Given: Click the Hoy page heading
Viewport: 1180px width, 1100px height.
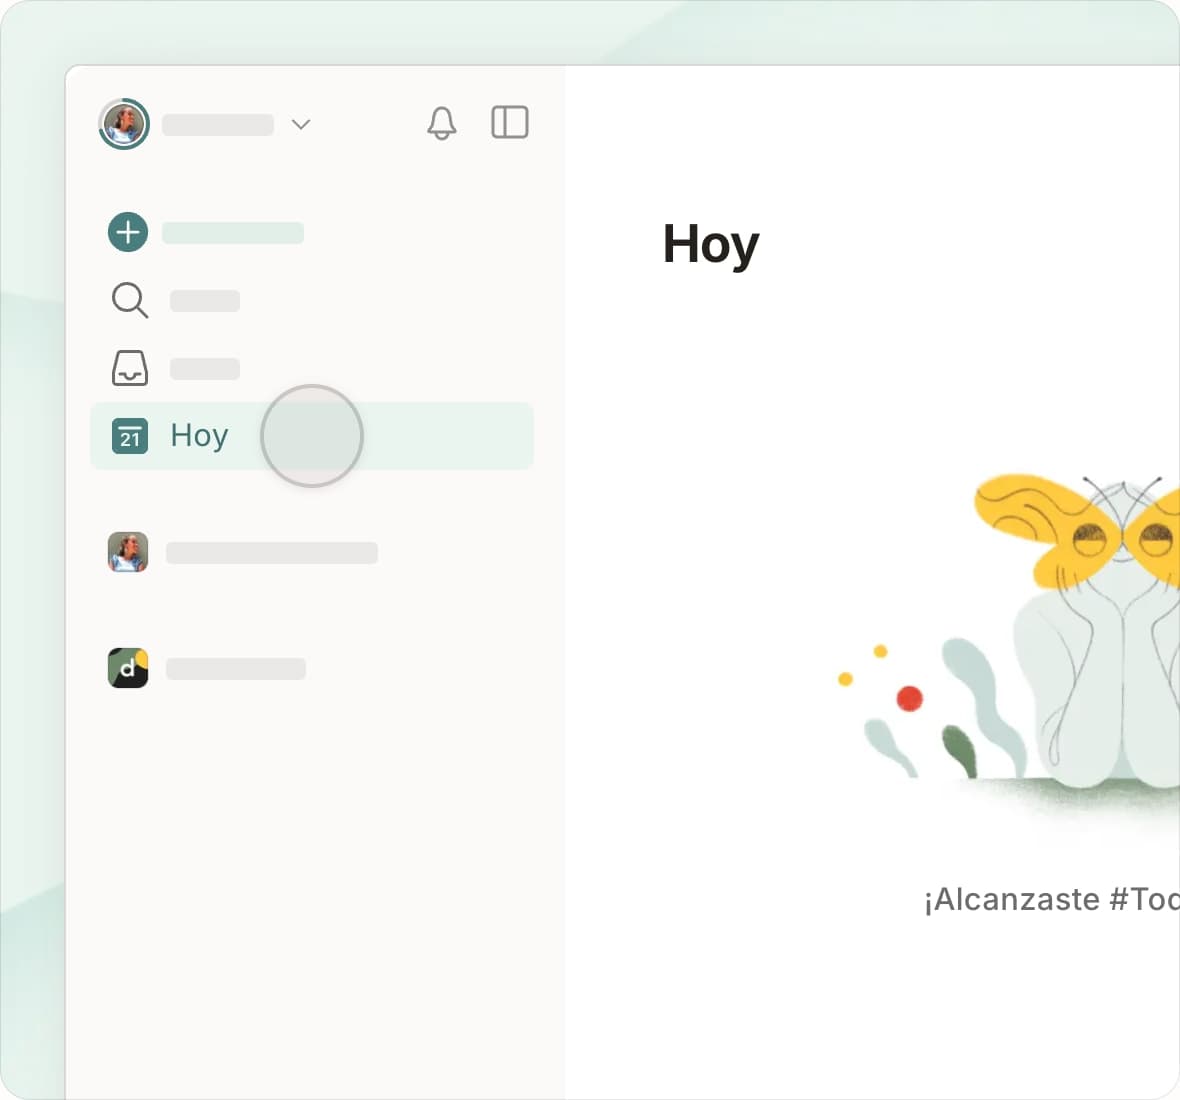Looking at the screenshot, I should (711, 244).
